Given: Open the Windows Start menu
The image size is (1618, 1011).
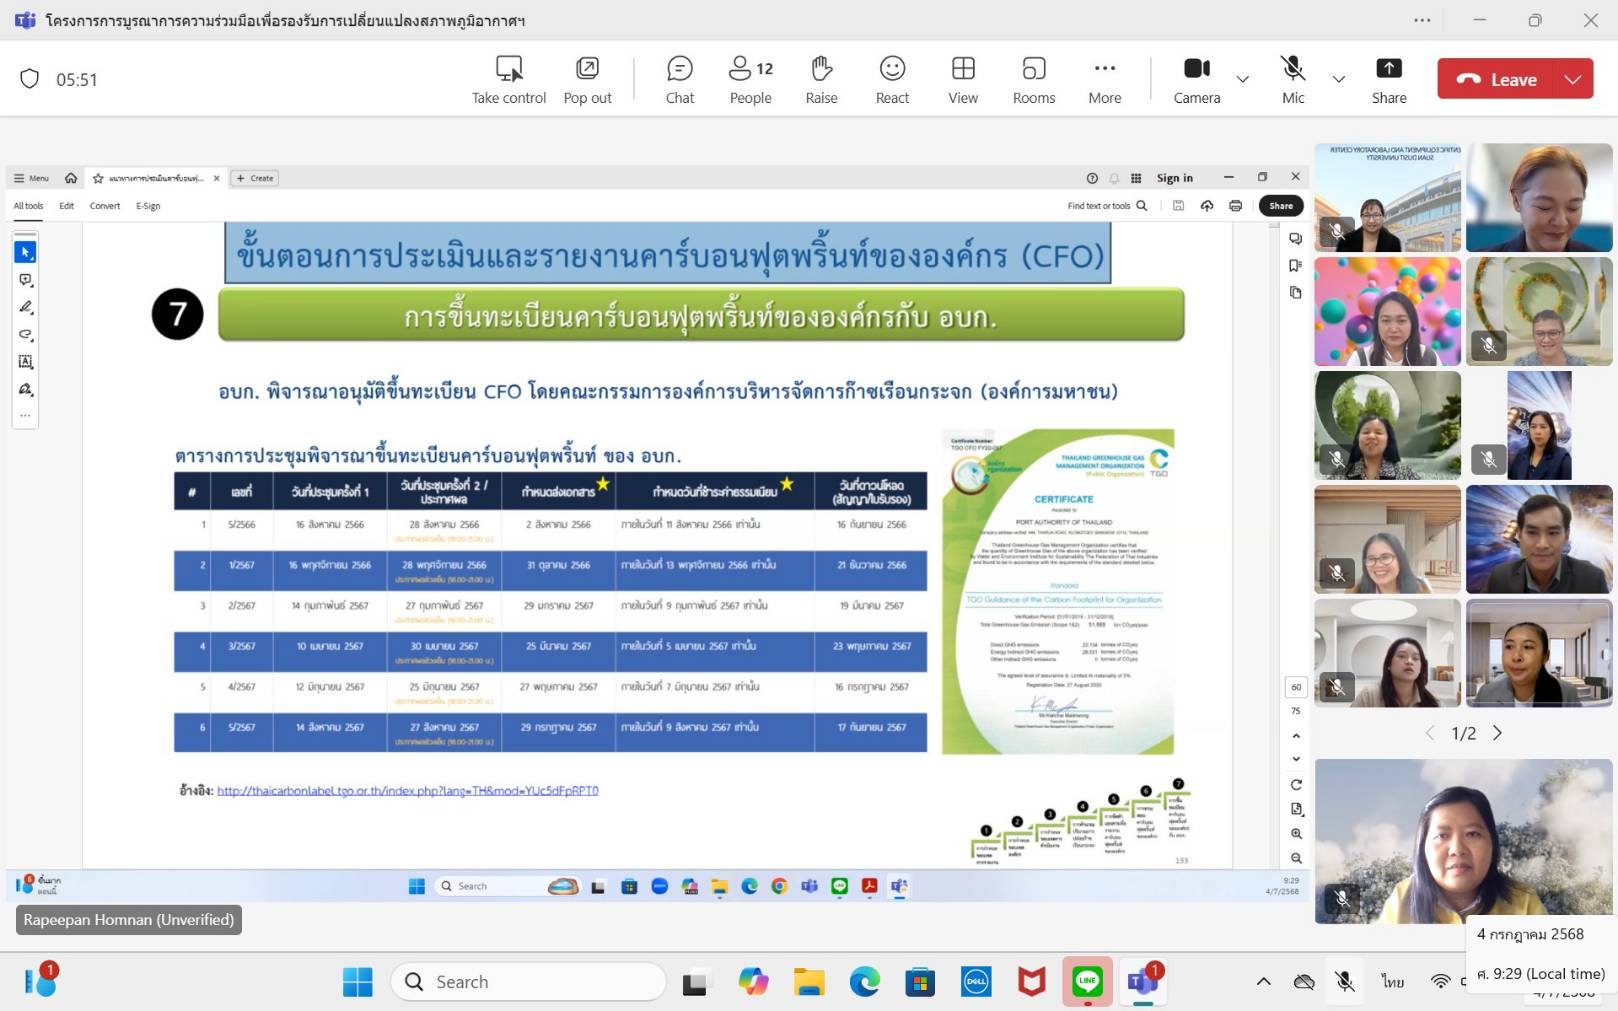Looking at the screenshot, I should tap(357, 982).
